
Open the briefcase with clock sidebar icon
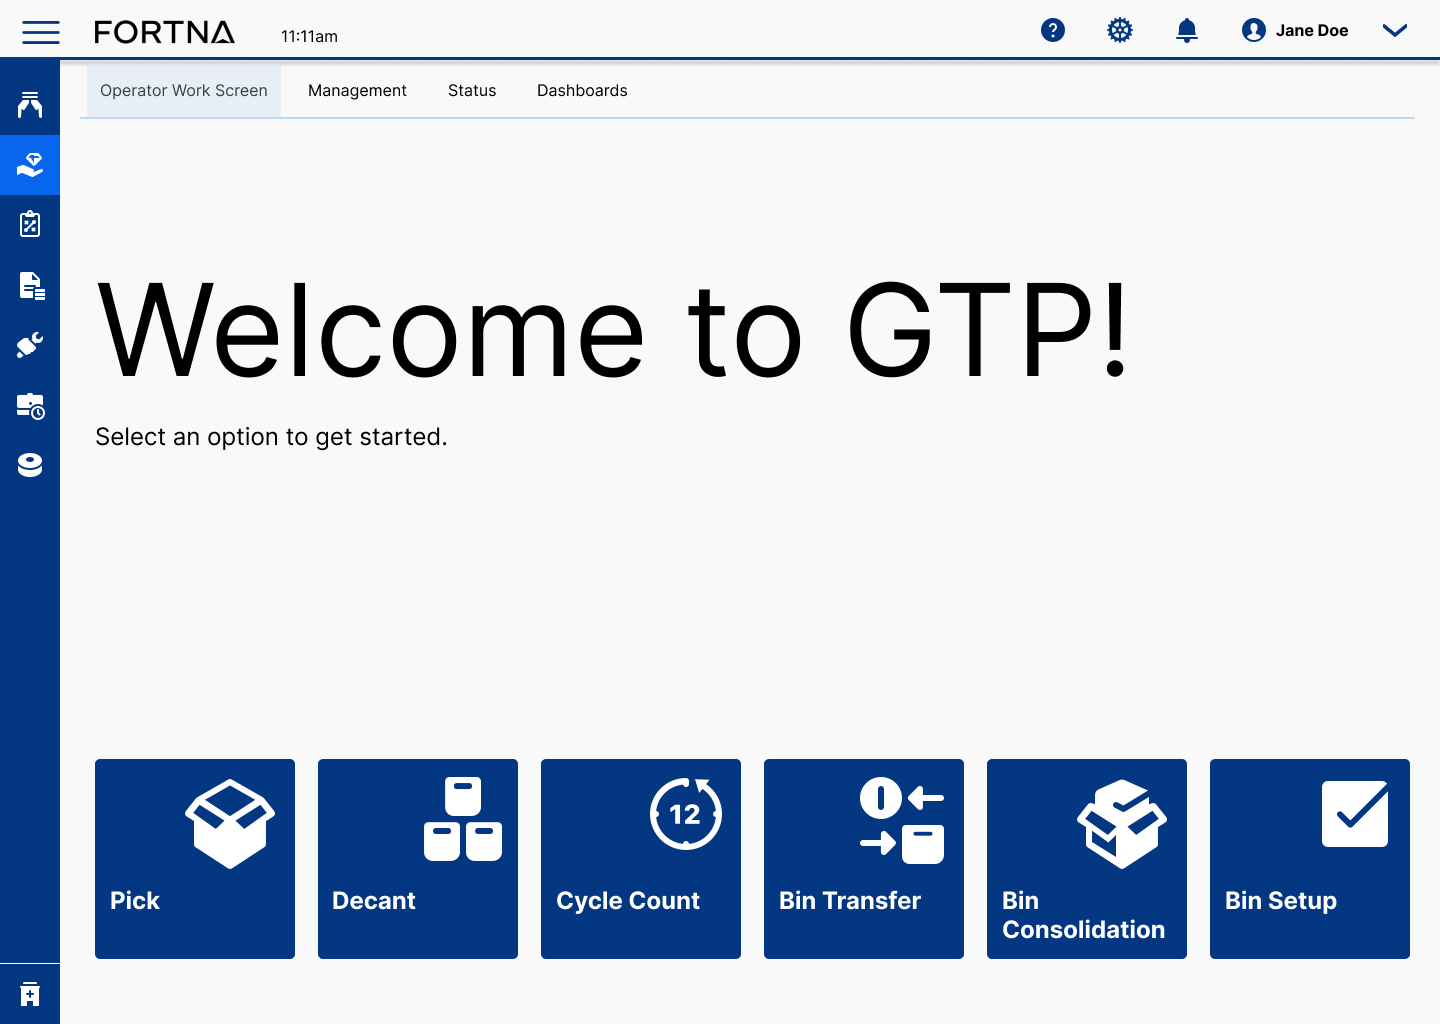point(31,405)
